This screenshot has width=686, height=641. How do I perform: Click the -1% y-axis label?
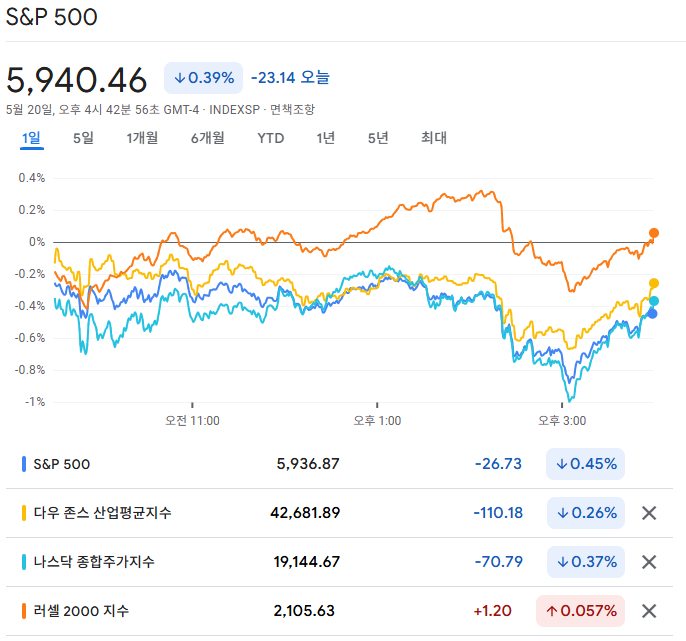click(x=35, y=402)
